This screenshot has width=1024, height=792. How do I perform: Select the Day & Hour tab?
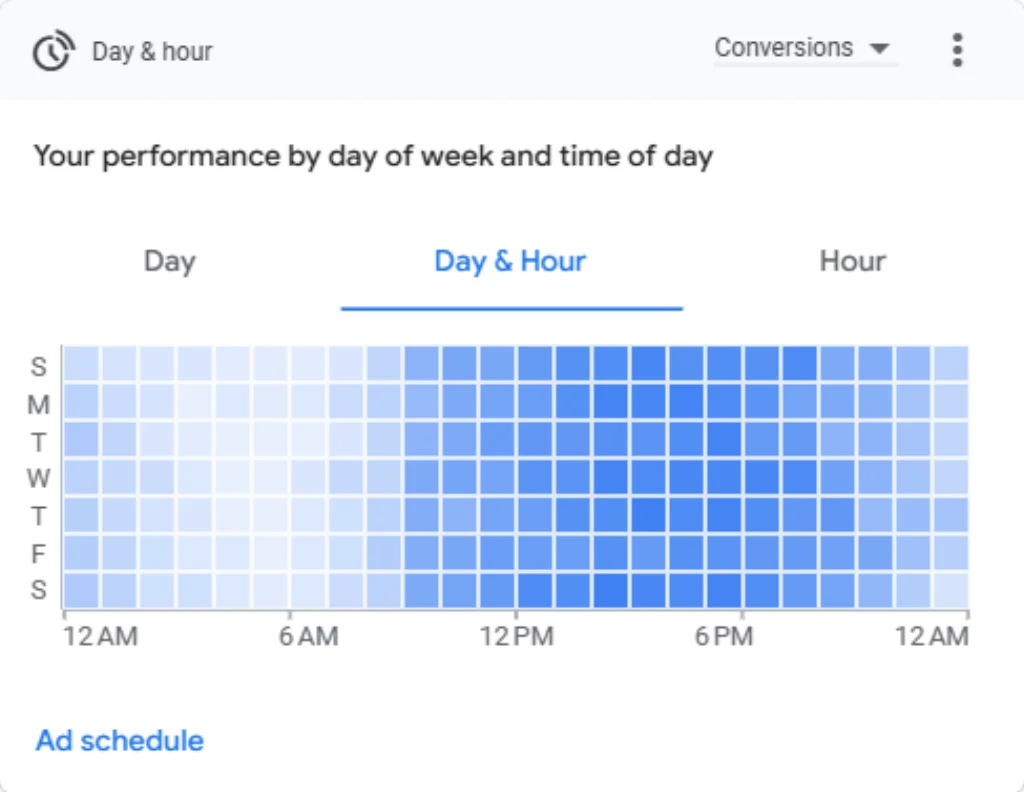511,261
